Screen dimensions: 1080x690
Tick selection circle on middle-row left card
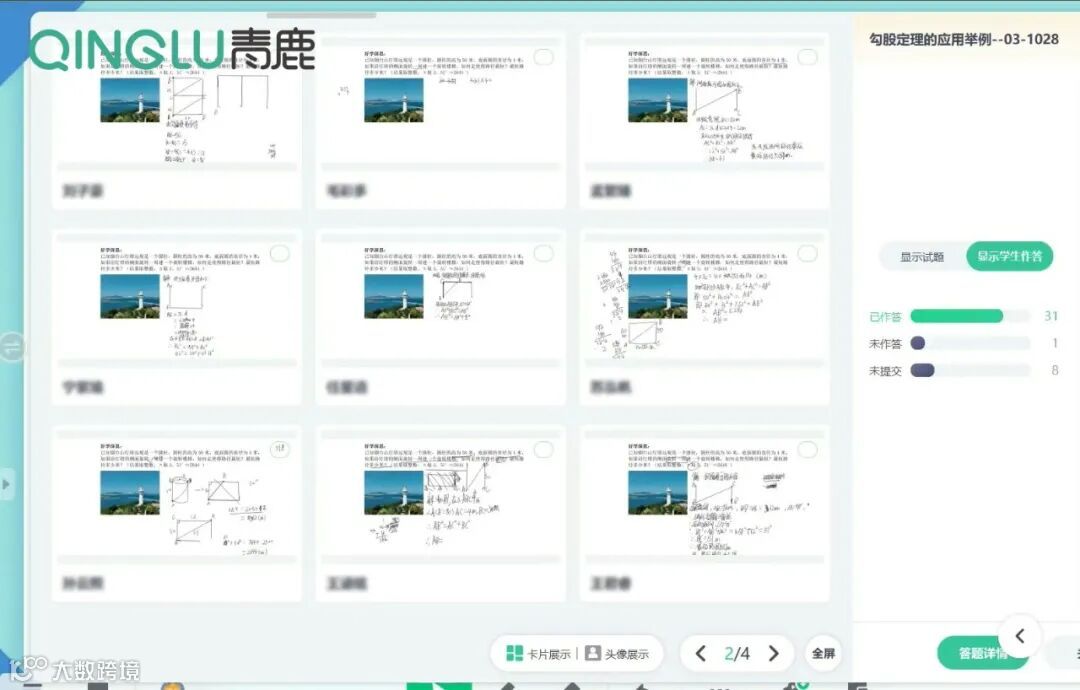[280, 253]
